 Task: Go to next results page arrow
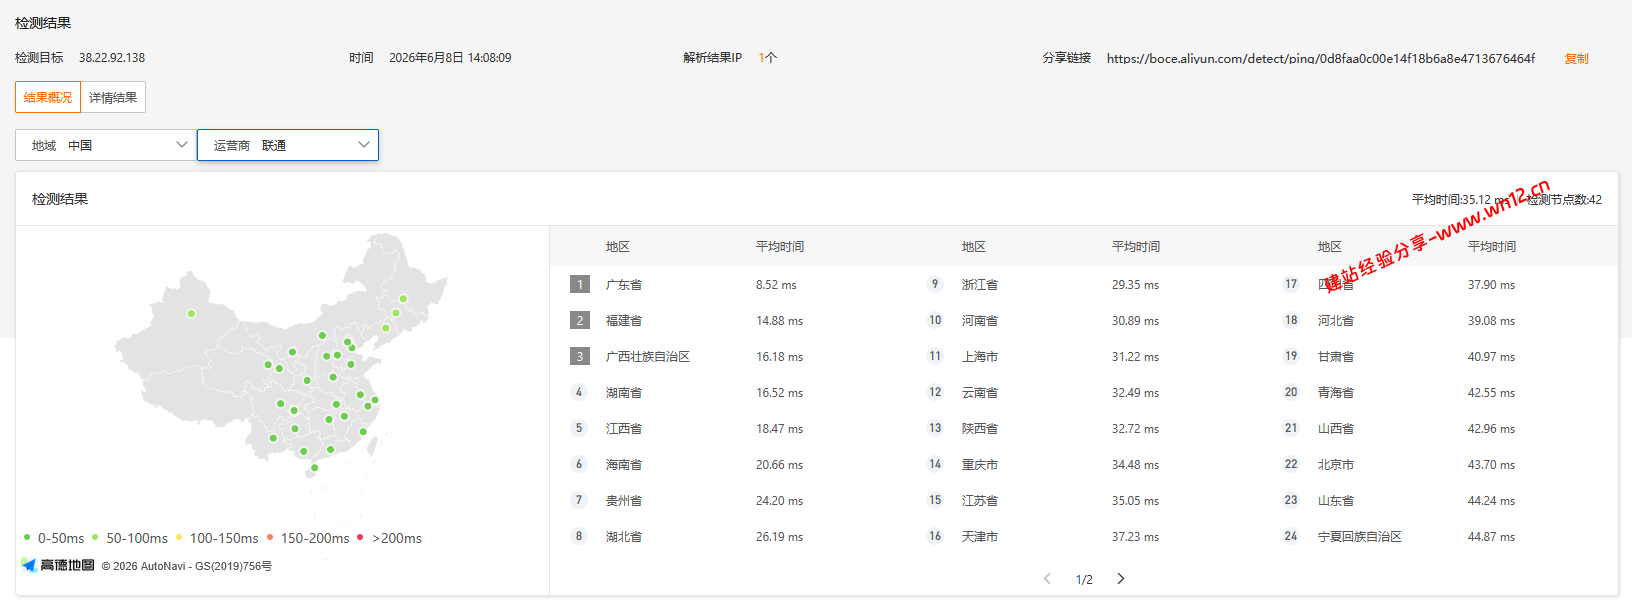[x=1121, y=578]
